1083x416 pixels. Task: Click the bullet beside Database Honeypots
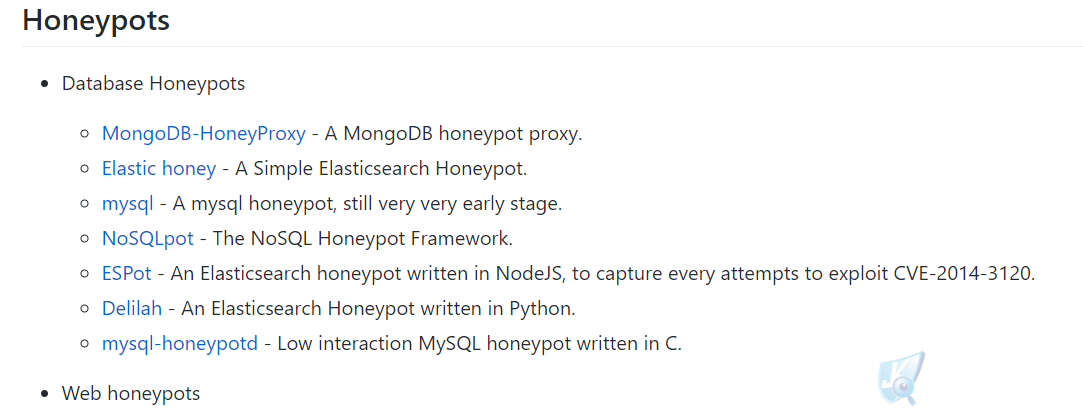[46, 84]
